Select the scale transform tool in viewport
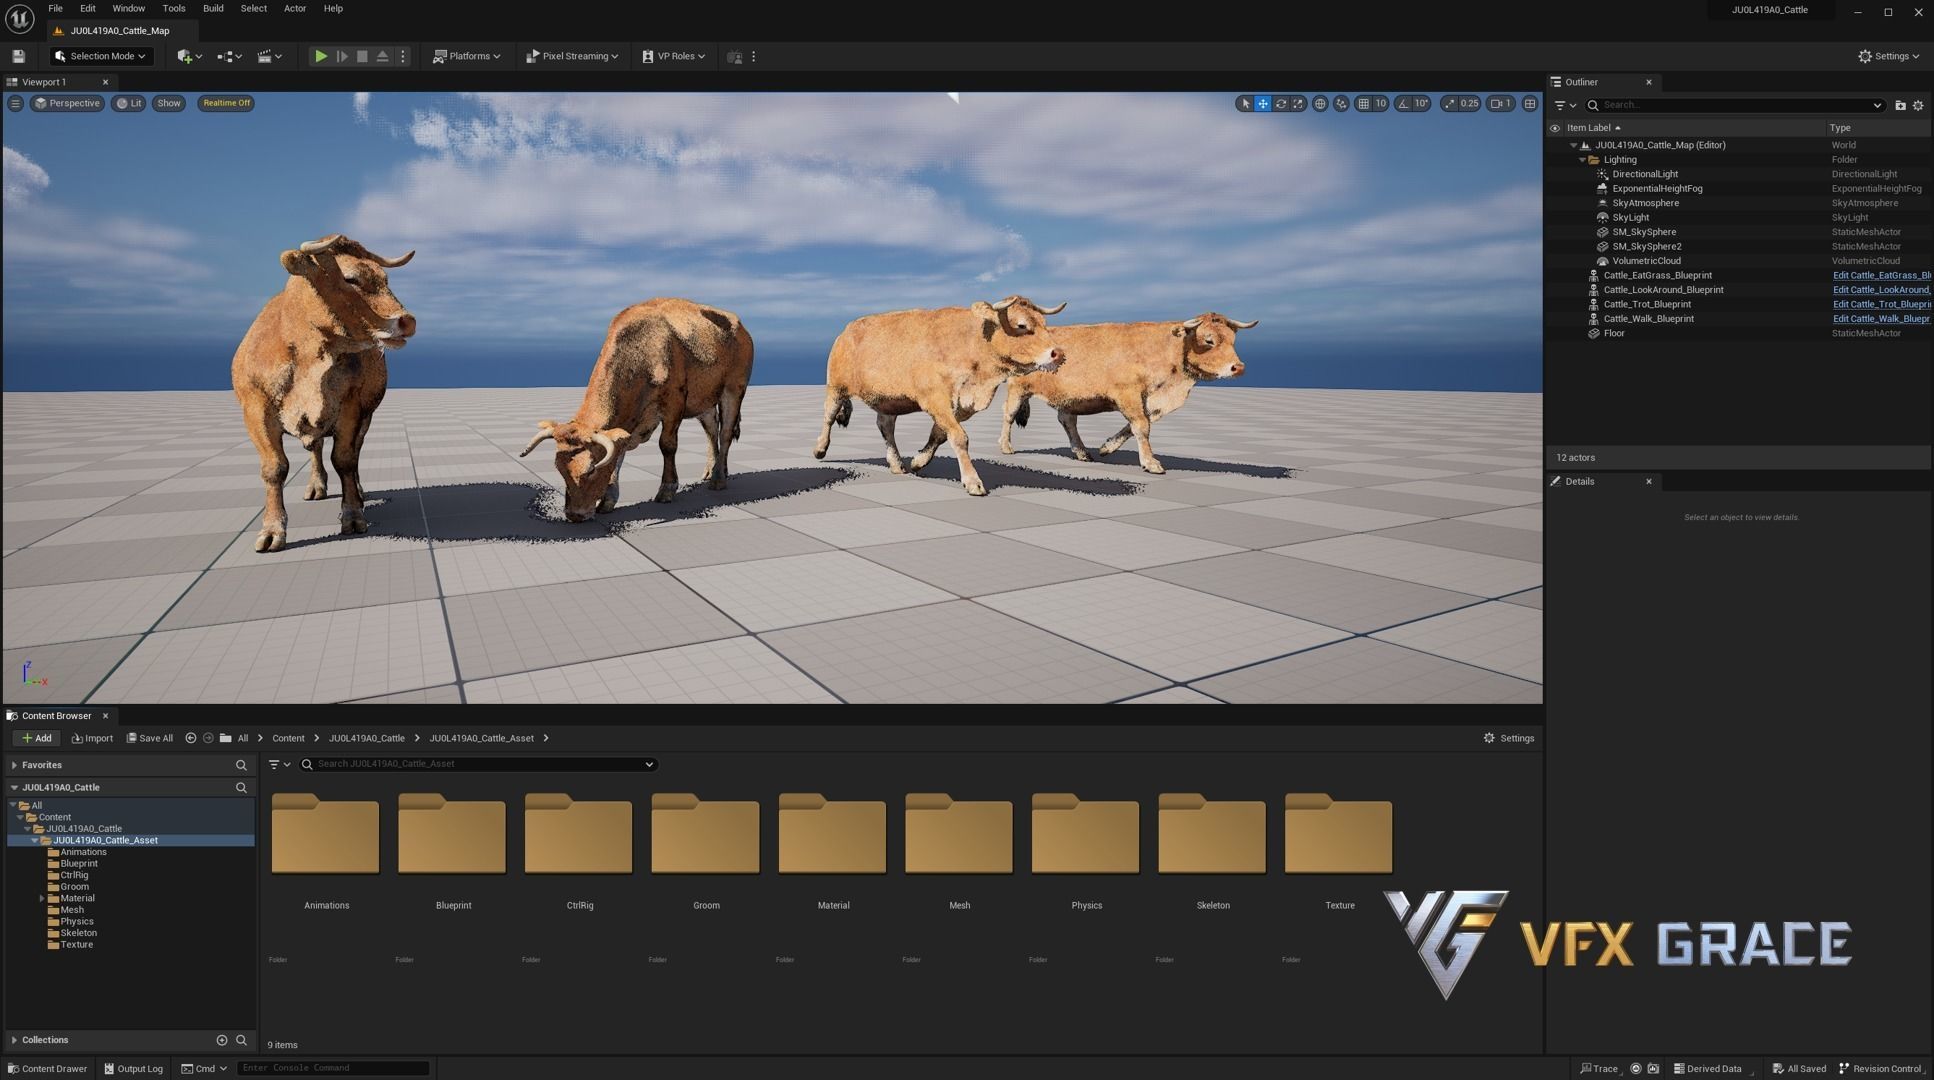The height and width of the screenshot is (1080, 1934). (1298, 104)
